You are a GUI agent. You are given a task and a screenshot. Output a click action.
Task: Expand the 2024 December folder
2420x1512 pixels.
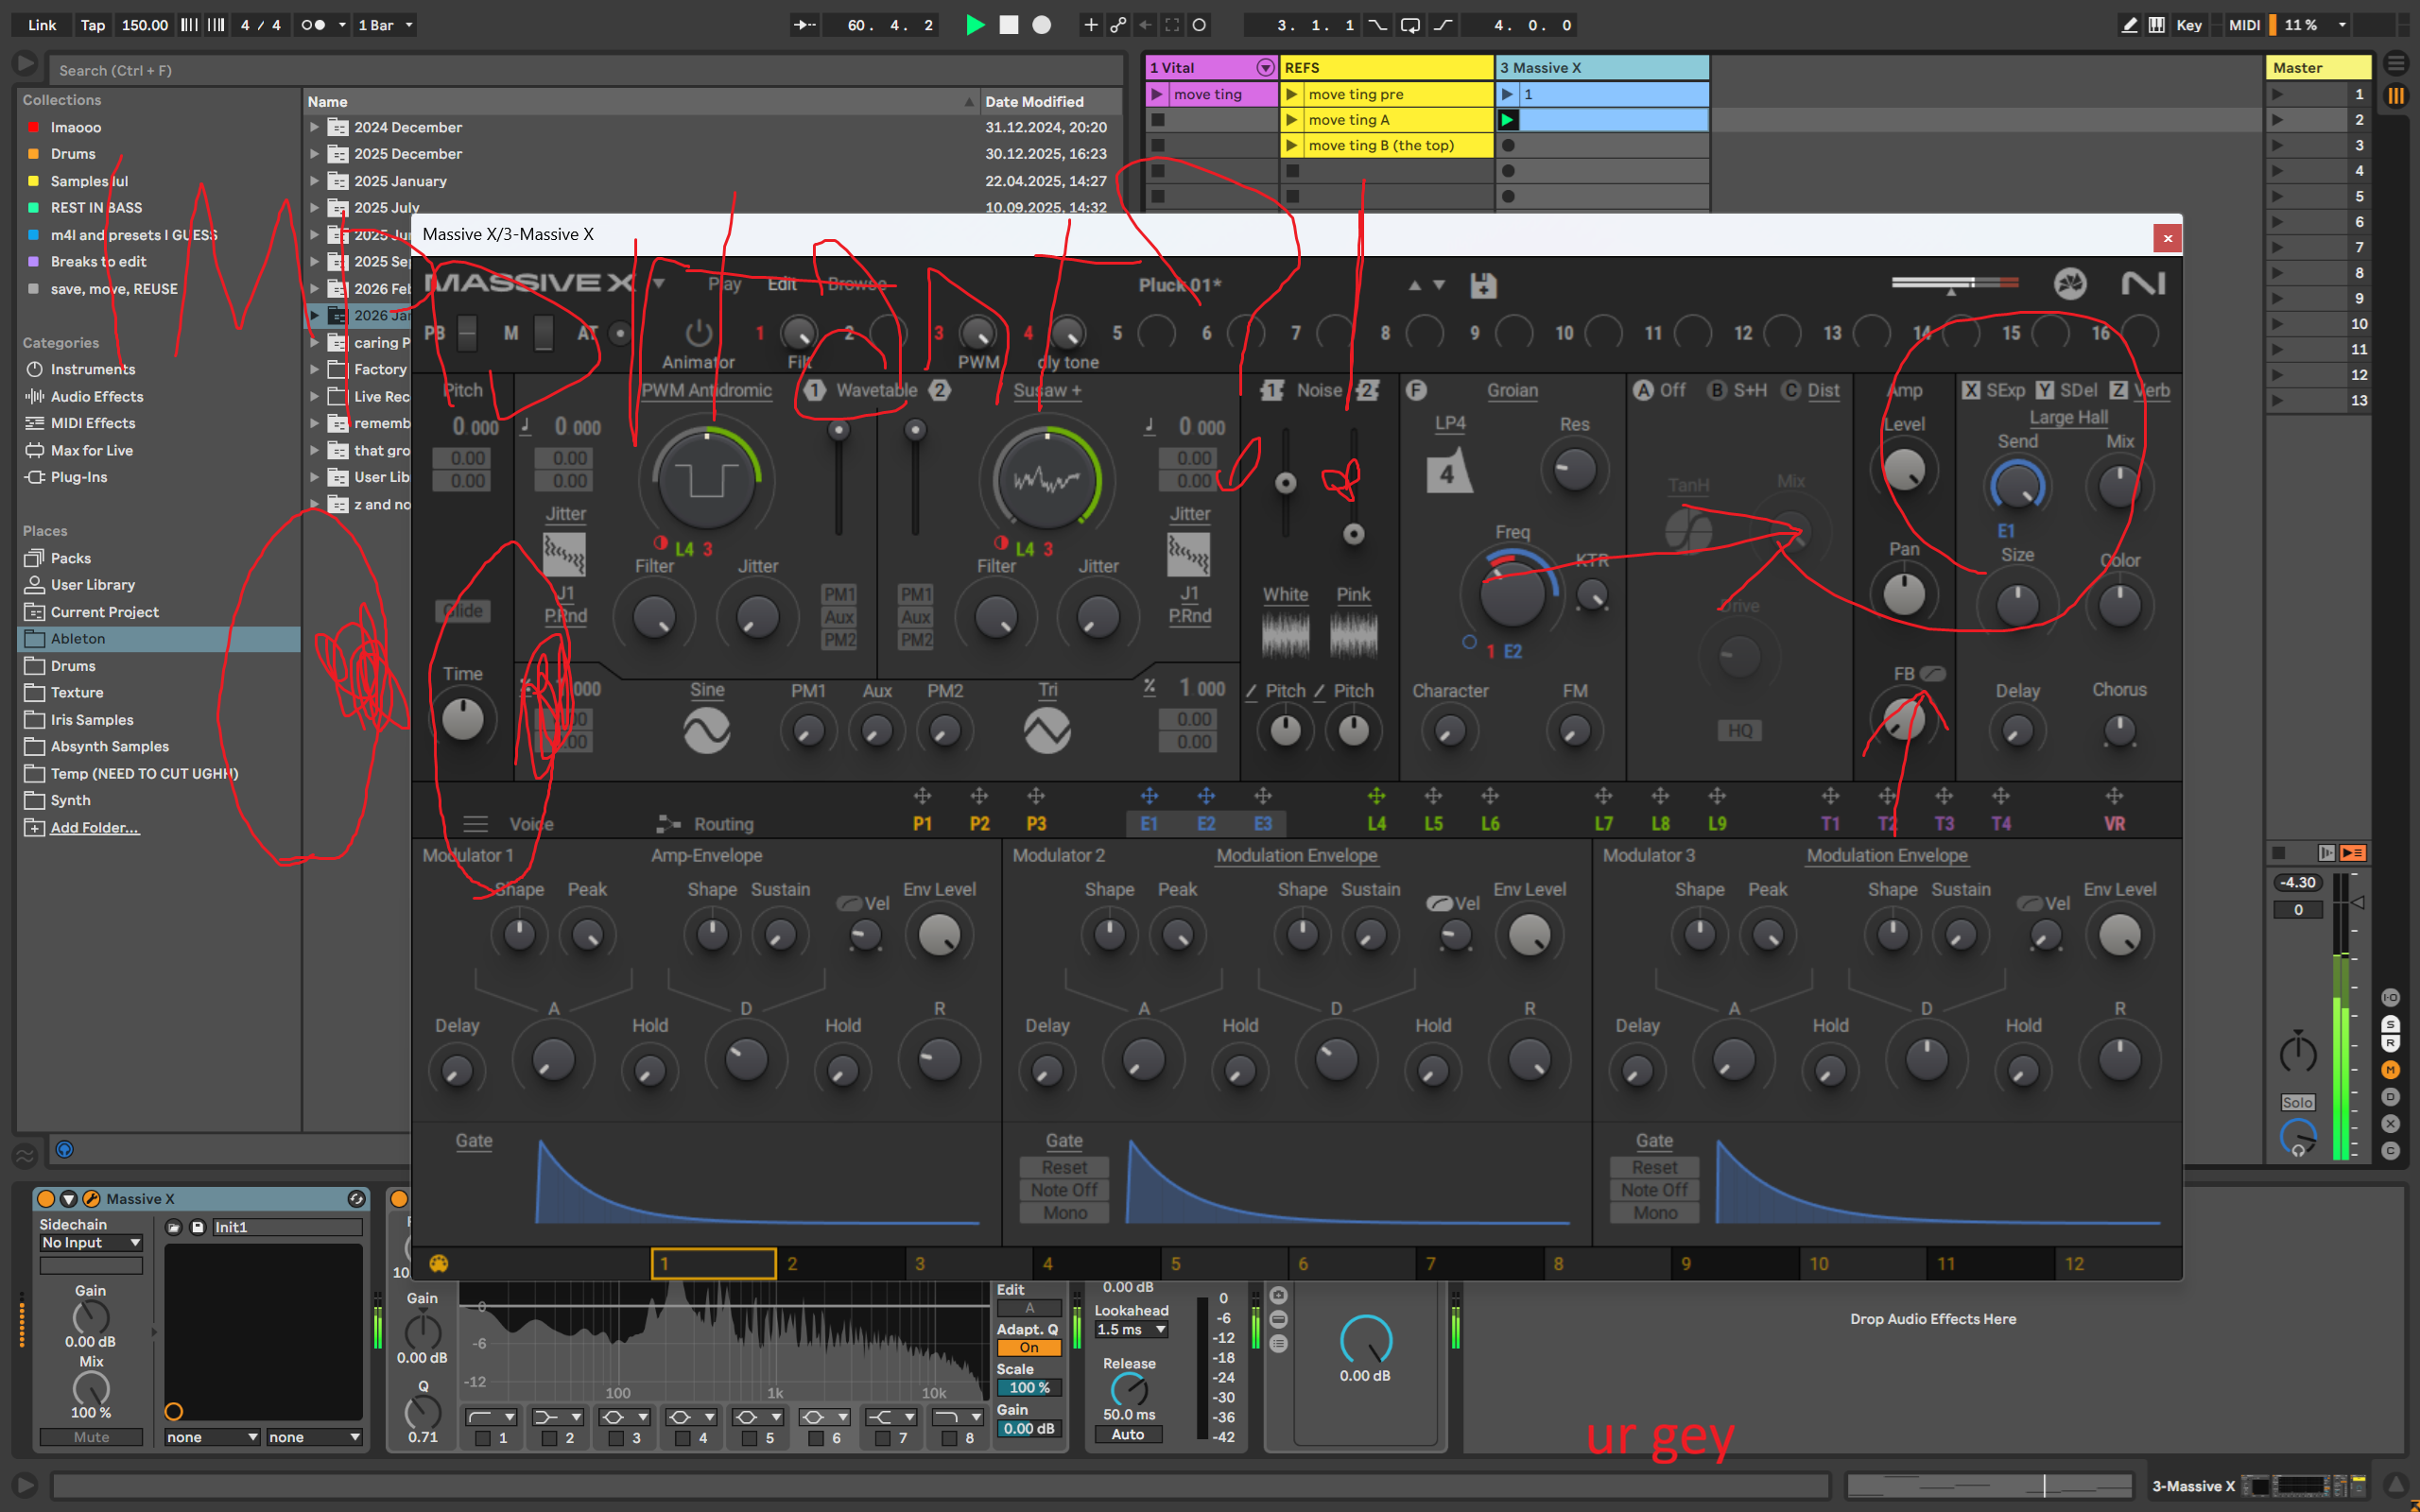click(x=314, y=127)
